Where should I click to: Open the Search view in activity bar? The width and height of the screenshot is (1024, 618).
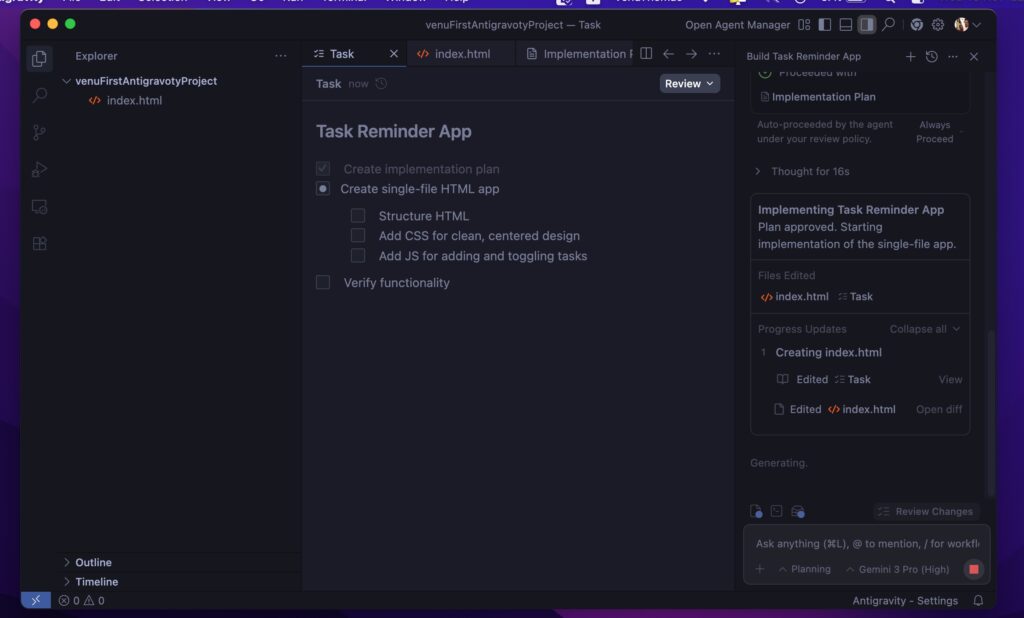point(39,96)
